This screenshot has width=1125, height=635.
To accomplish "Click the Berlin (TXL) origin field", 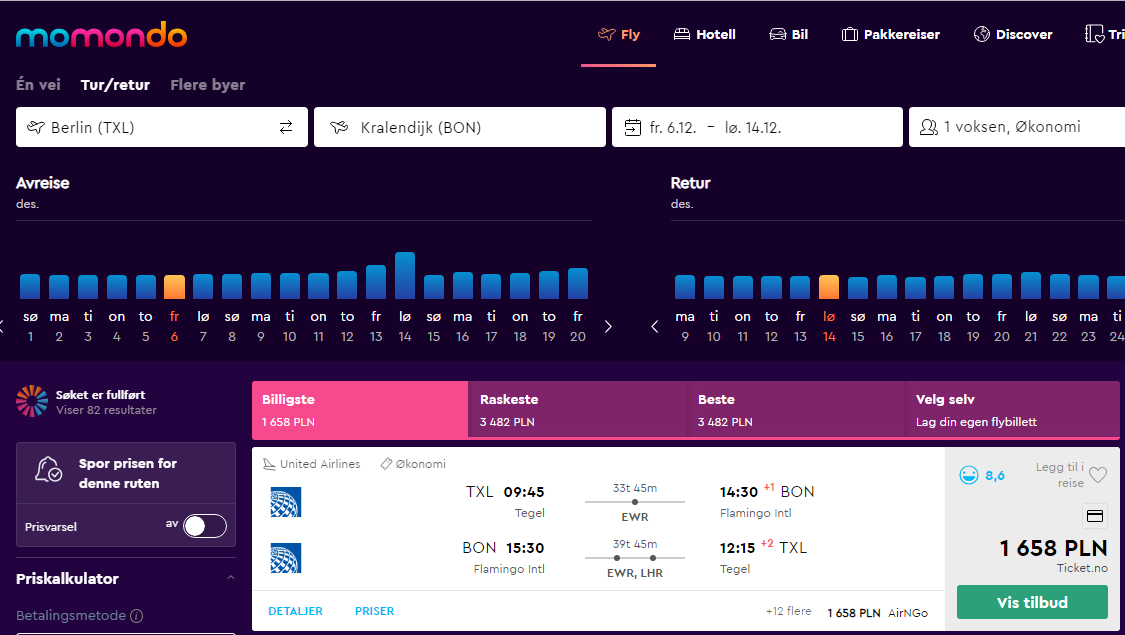I will pyautogui.click(x=161, y=127).
